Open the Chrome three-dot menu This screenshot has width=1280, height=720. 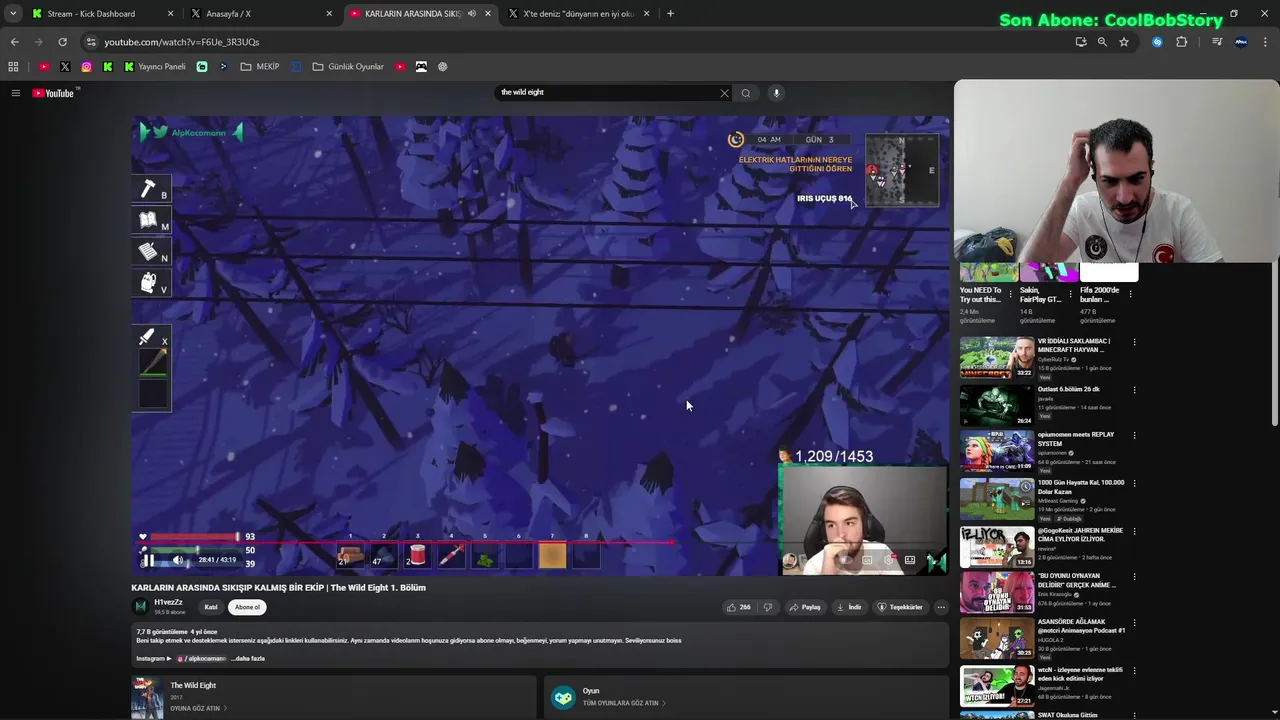(1266, 42)
